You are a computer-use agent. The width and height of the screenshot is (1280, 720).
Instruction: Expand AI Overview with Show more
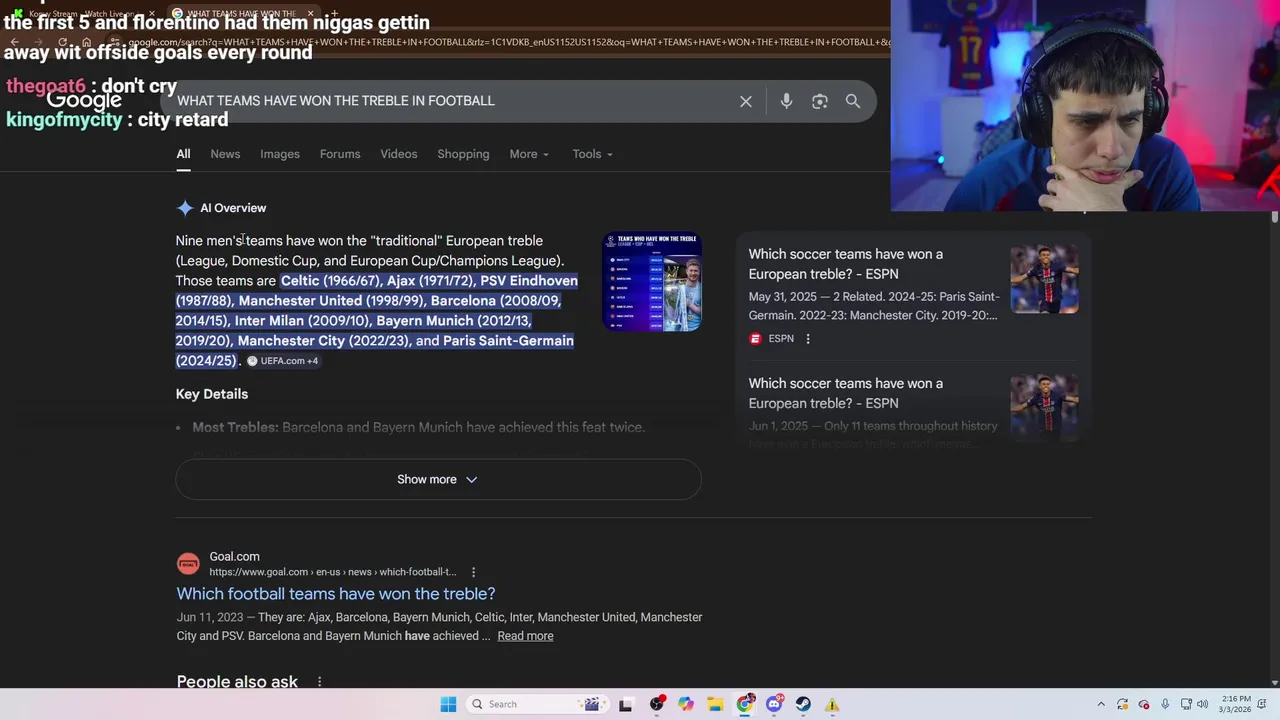(x=438, y=480)
